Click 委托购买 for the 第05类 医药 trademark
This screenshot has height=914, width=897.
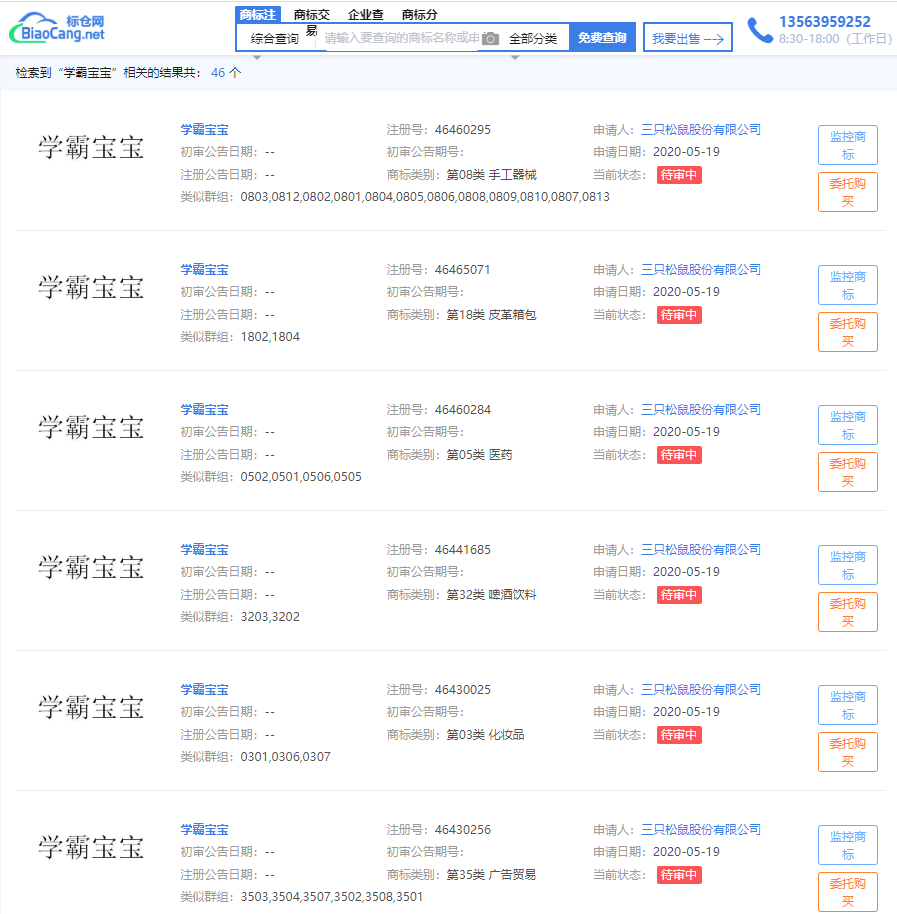847,472
